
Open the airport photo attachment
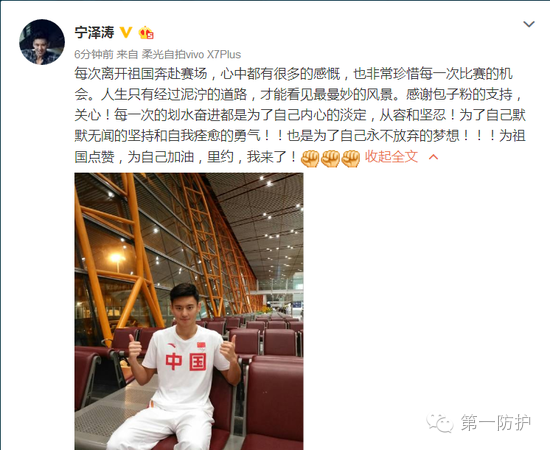(189, 311)
